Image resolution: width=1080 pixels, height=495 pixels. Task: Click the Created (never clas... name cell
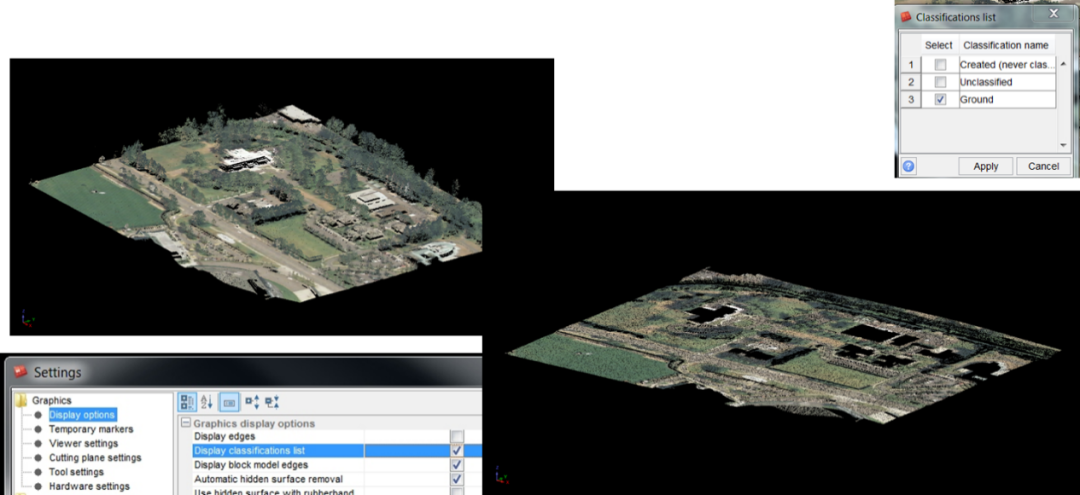(1007, 65)
